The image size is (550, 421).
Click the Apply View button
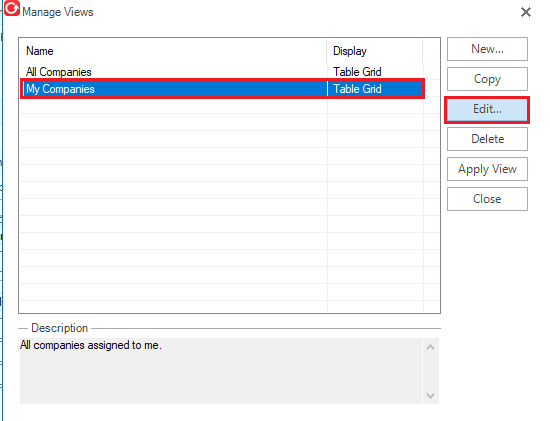click(487, 169)
